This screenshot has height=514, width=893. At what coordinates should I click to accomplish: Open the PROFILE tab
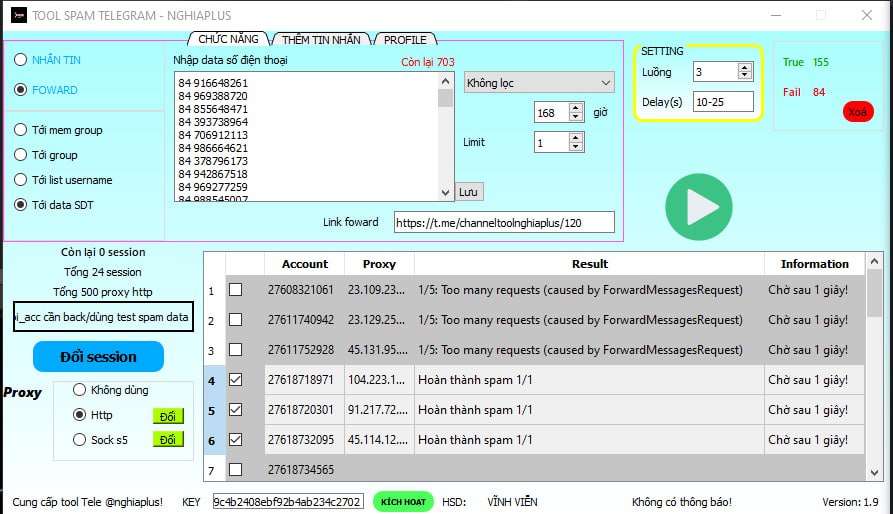click(x=405, y=40)
